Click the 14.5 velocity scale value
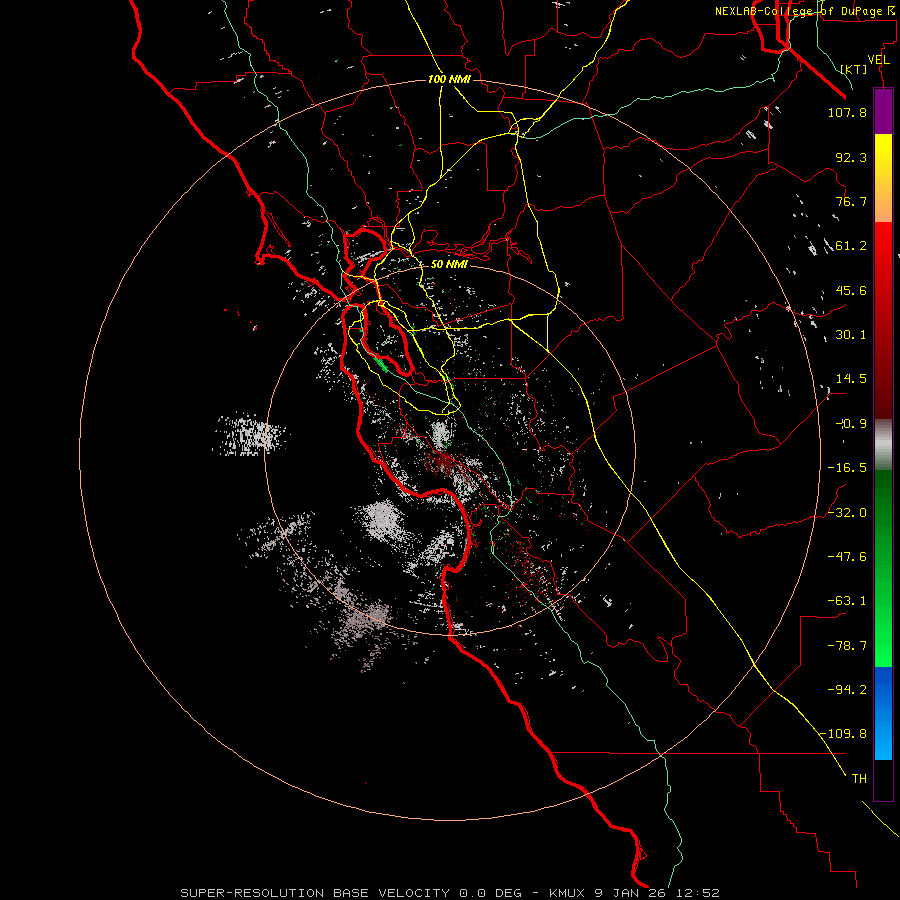 (x=851, y=379)
